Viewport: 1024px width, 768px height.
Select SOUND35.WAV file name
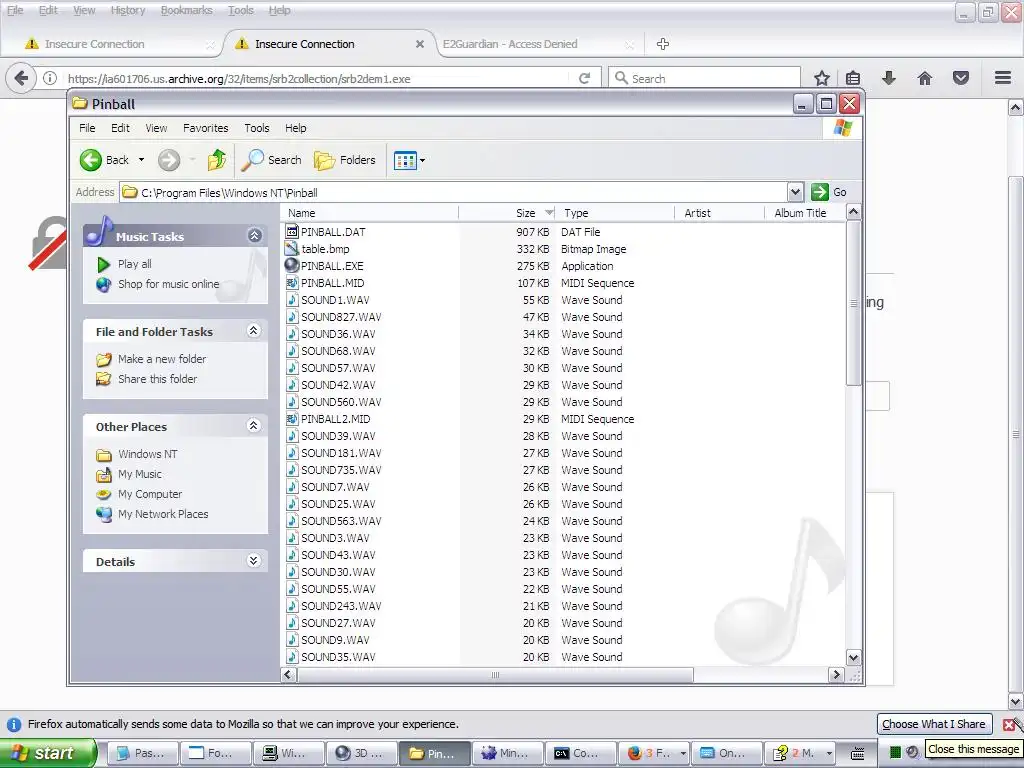pyautogui.click(x=338, y=657)
